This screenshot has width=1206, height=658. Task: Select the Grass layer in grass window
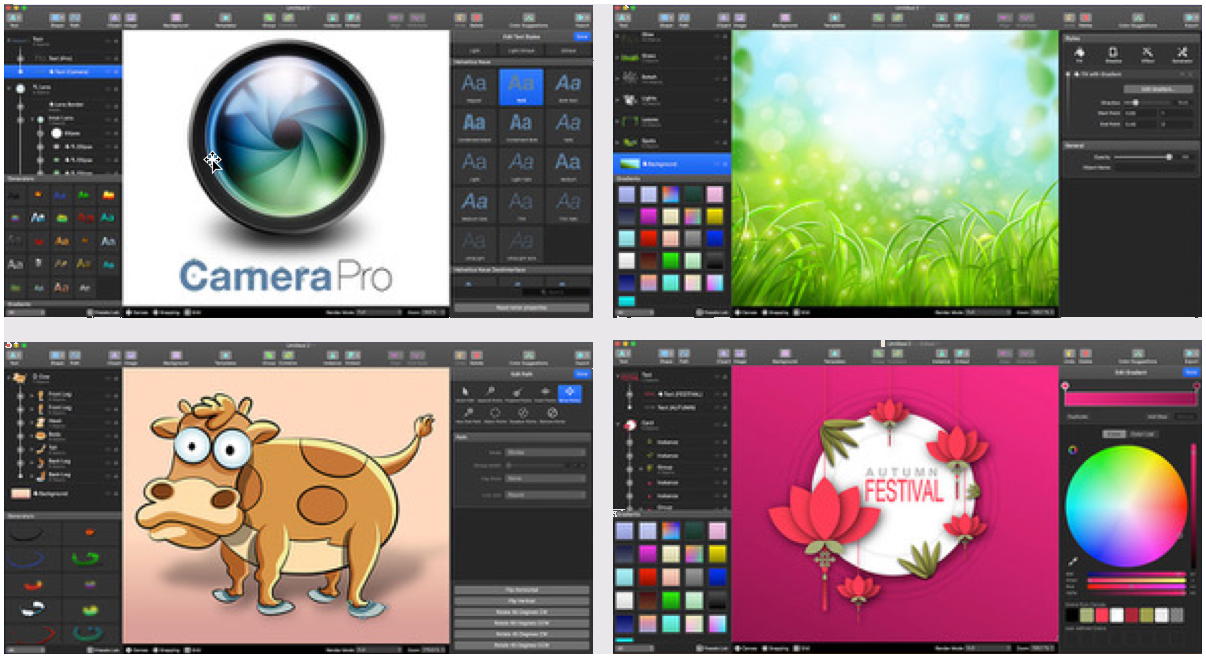pyautogui.click(x=671, y=58)
